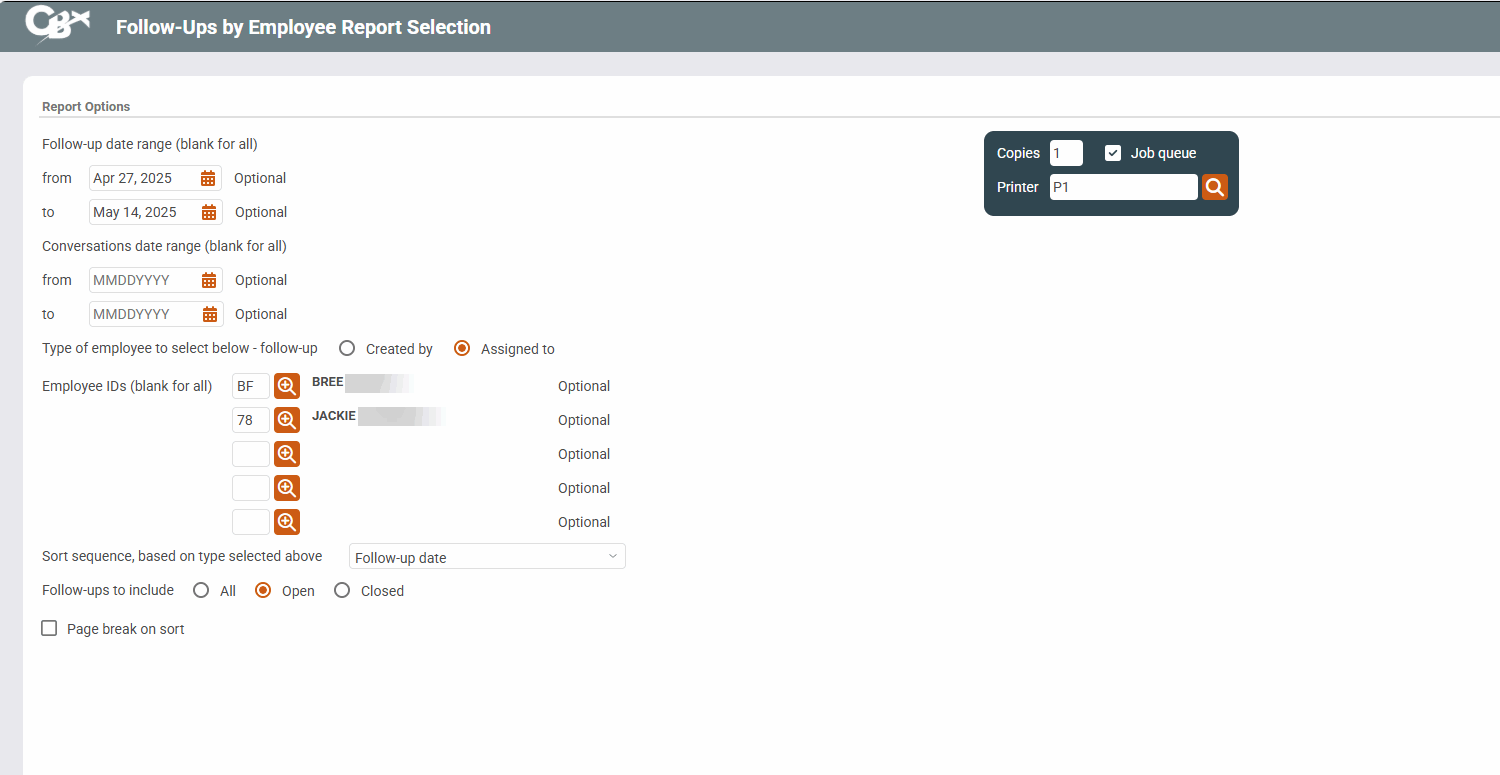Image resolution: width=1500 pixels, height=775 pixels.
Task: Click the CBX logo in header
Action: pyautogui.click(x=58, y=25)
